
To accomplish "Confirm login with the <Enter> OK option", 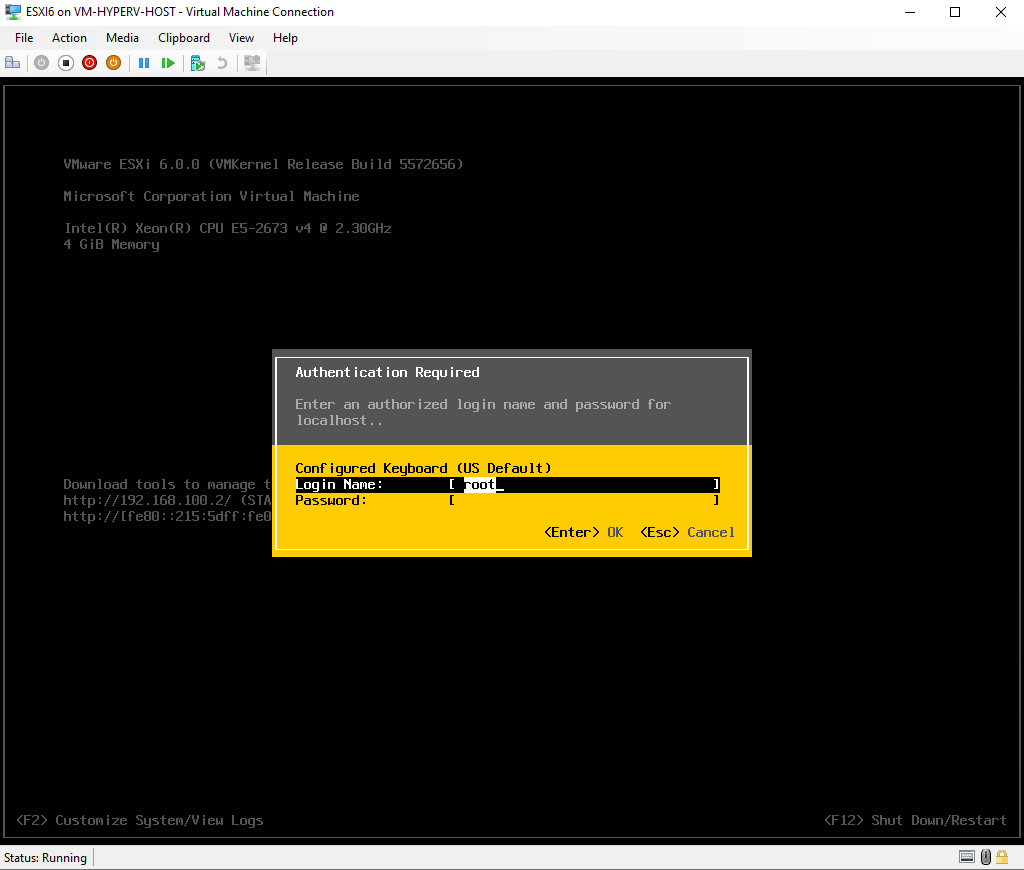I will 583,532.
